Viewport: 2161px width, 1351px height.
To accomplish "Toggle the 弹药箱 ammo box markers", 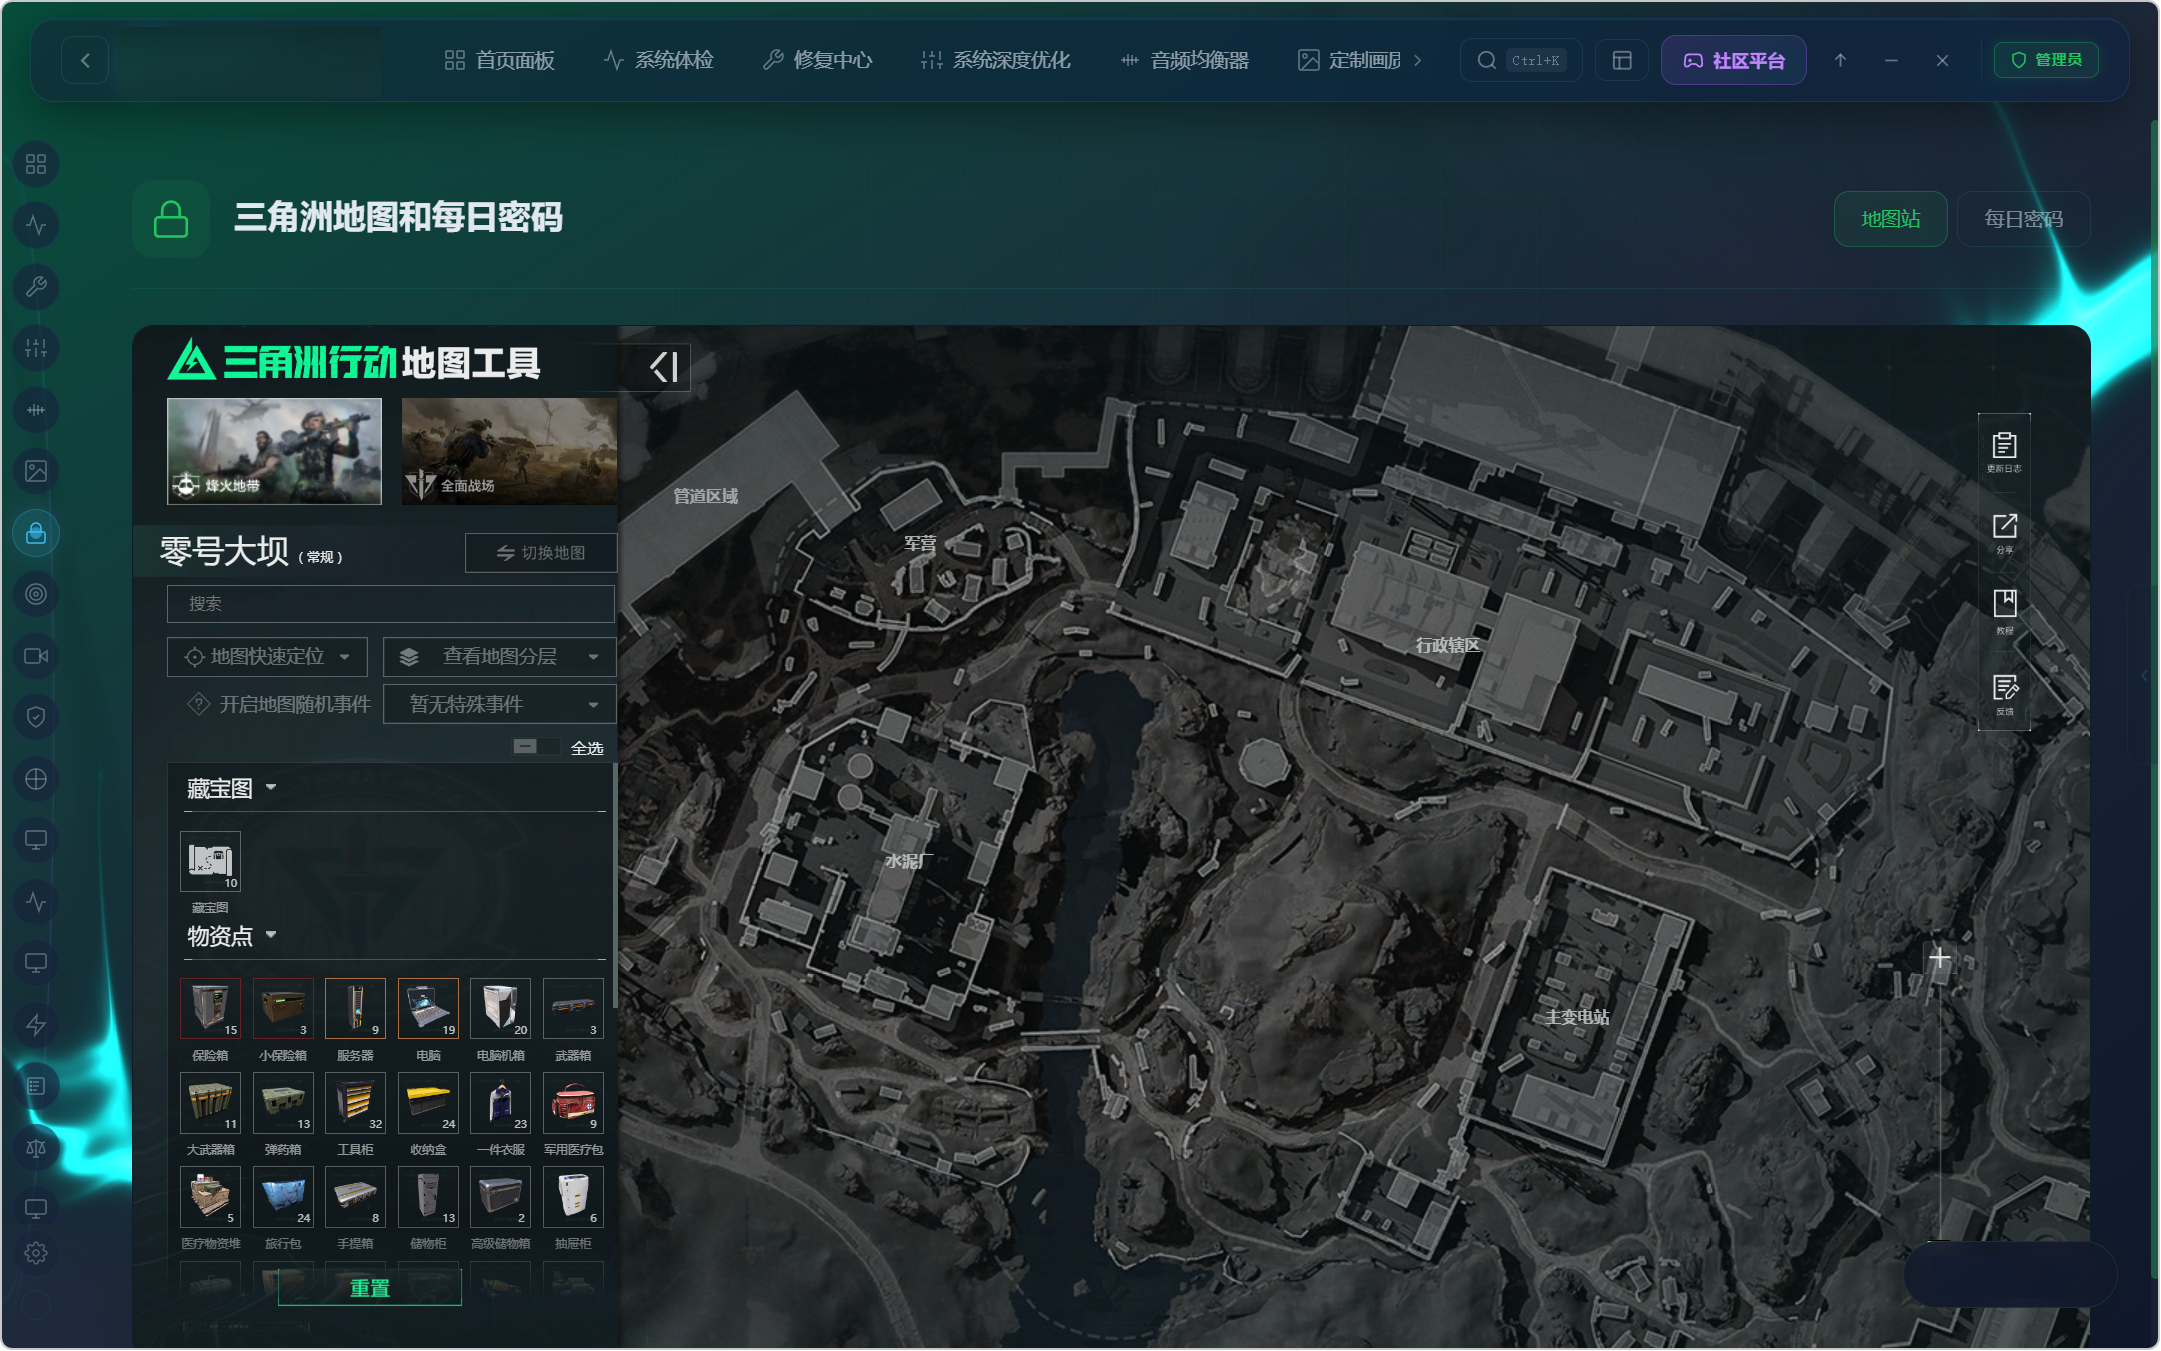I will coord(283,1102).
